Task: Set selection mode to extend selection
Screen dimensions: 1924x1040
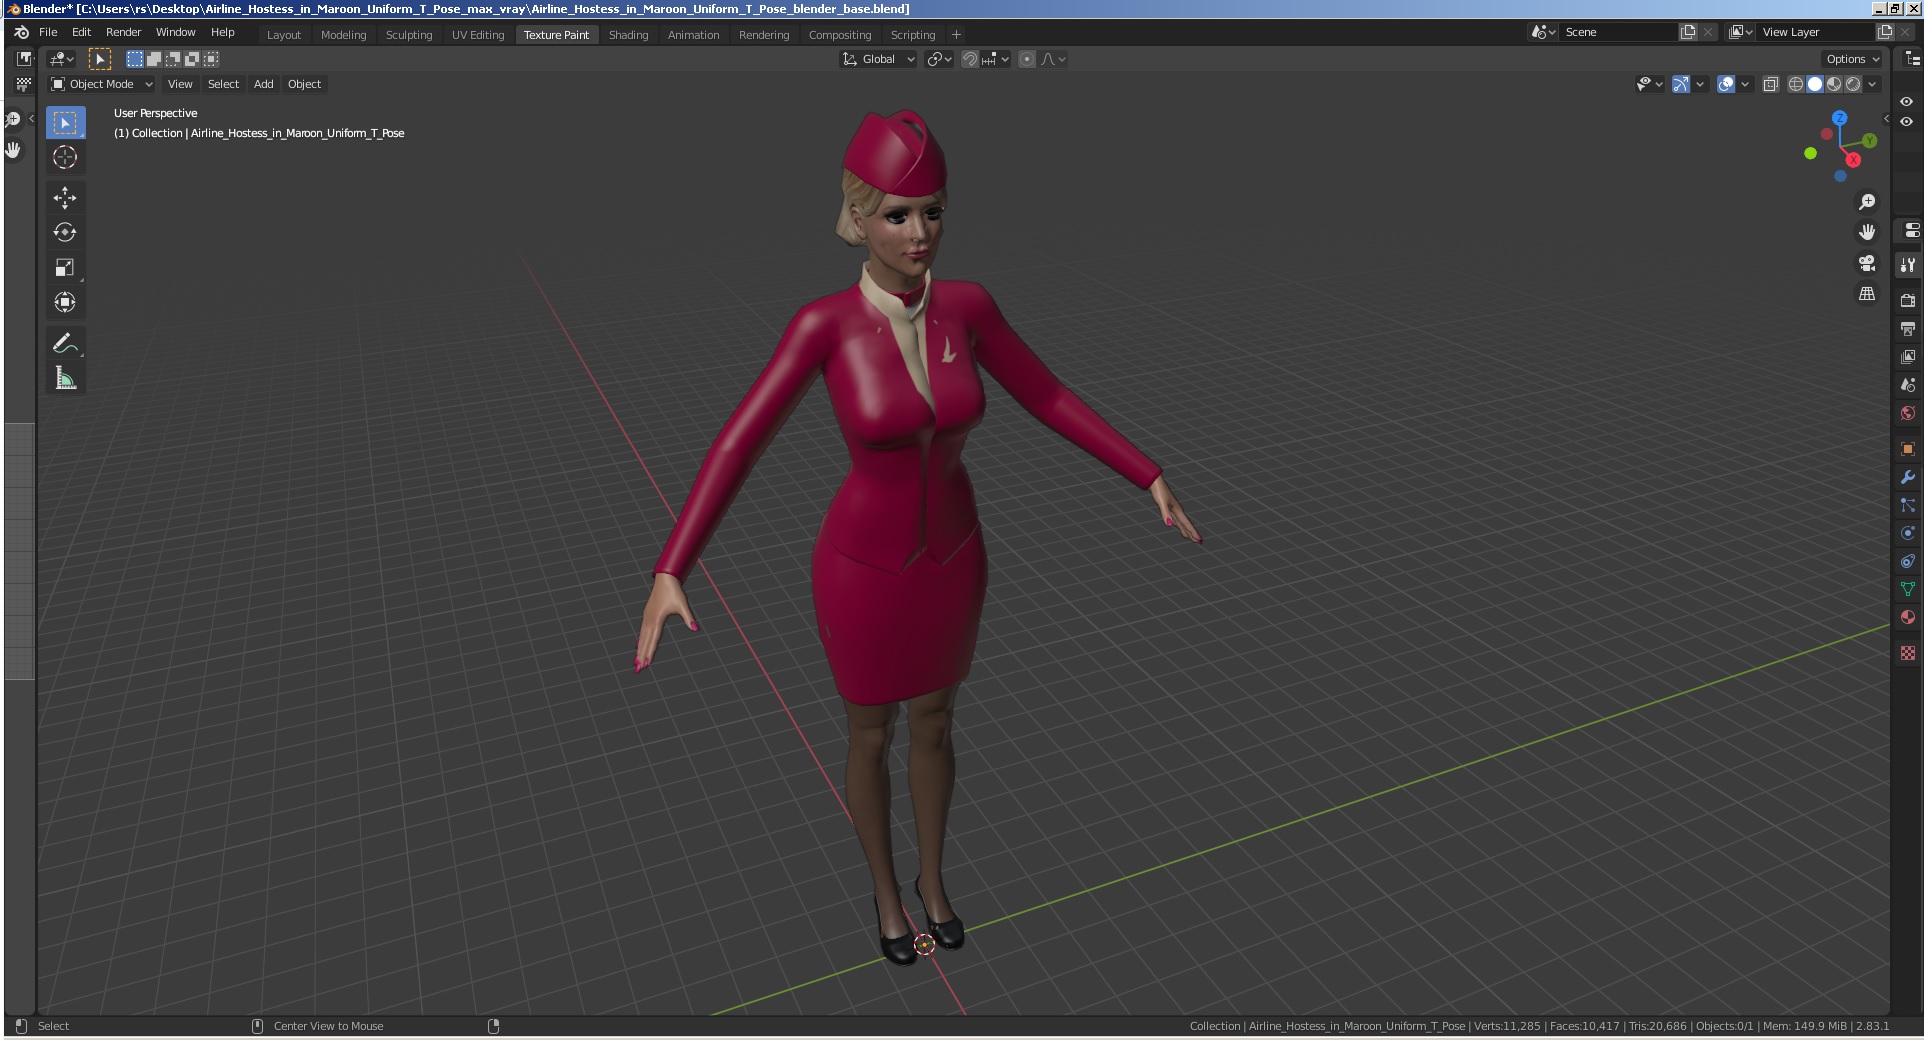Action: (x=154, y=59)
